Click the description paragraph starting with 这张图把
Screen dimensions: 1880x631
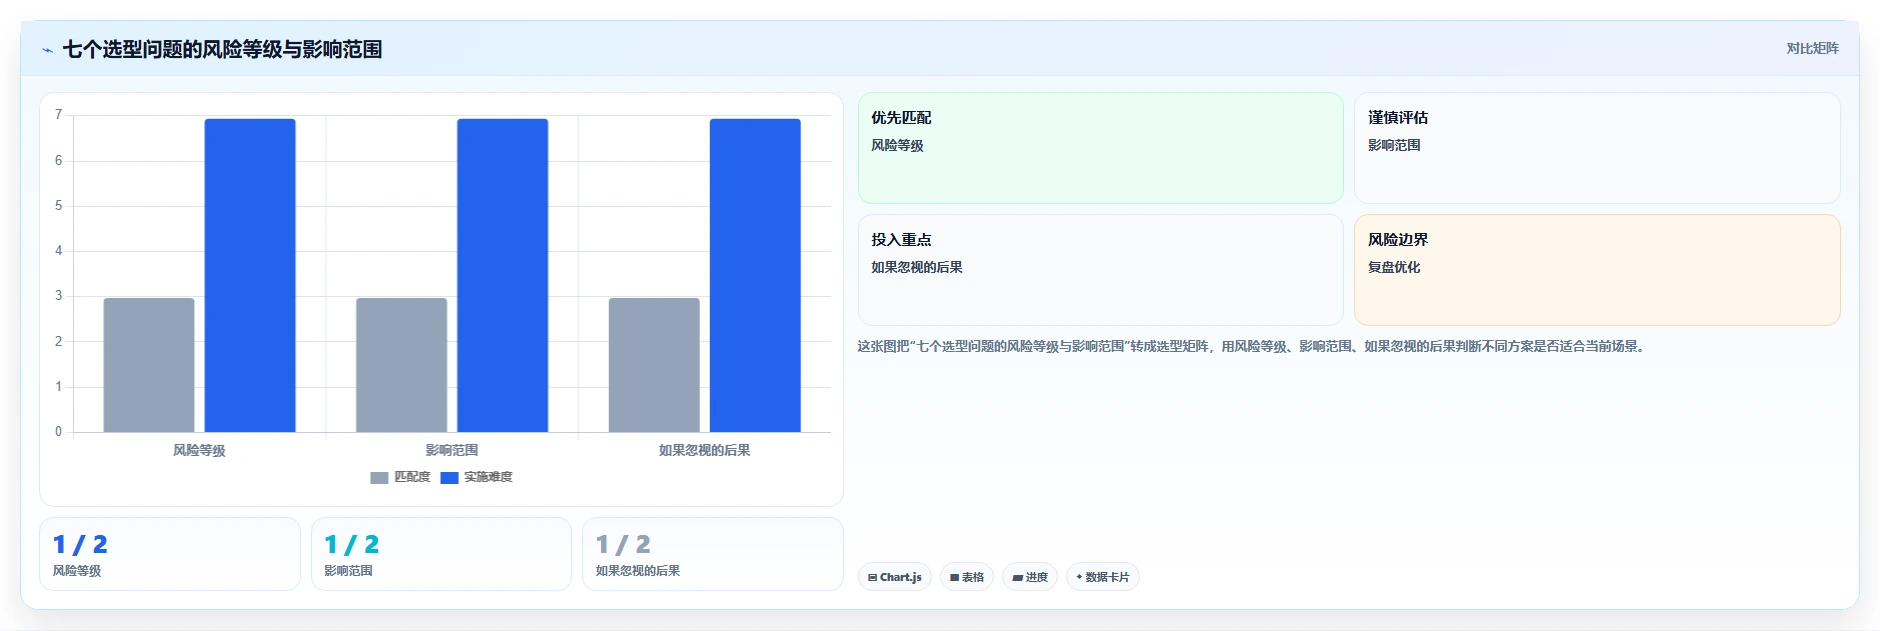tap(1253, 347)
